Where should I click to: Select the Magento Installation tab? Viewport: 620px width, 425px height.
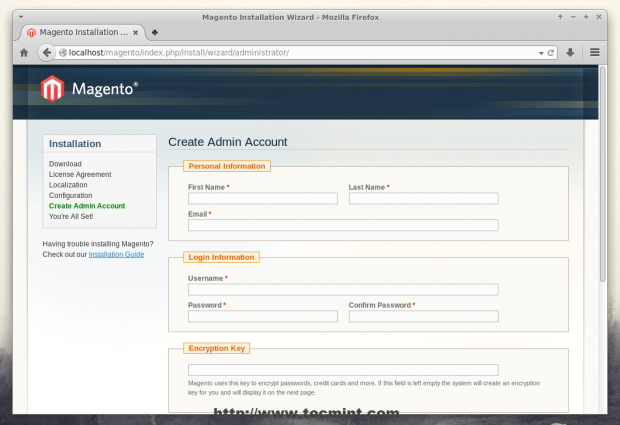click(83, 32)
